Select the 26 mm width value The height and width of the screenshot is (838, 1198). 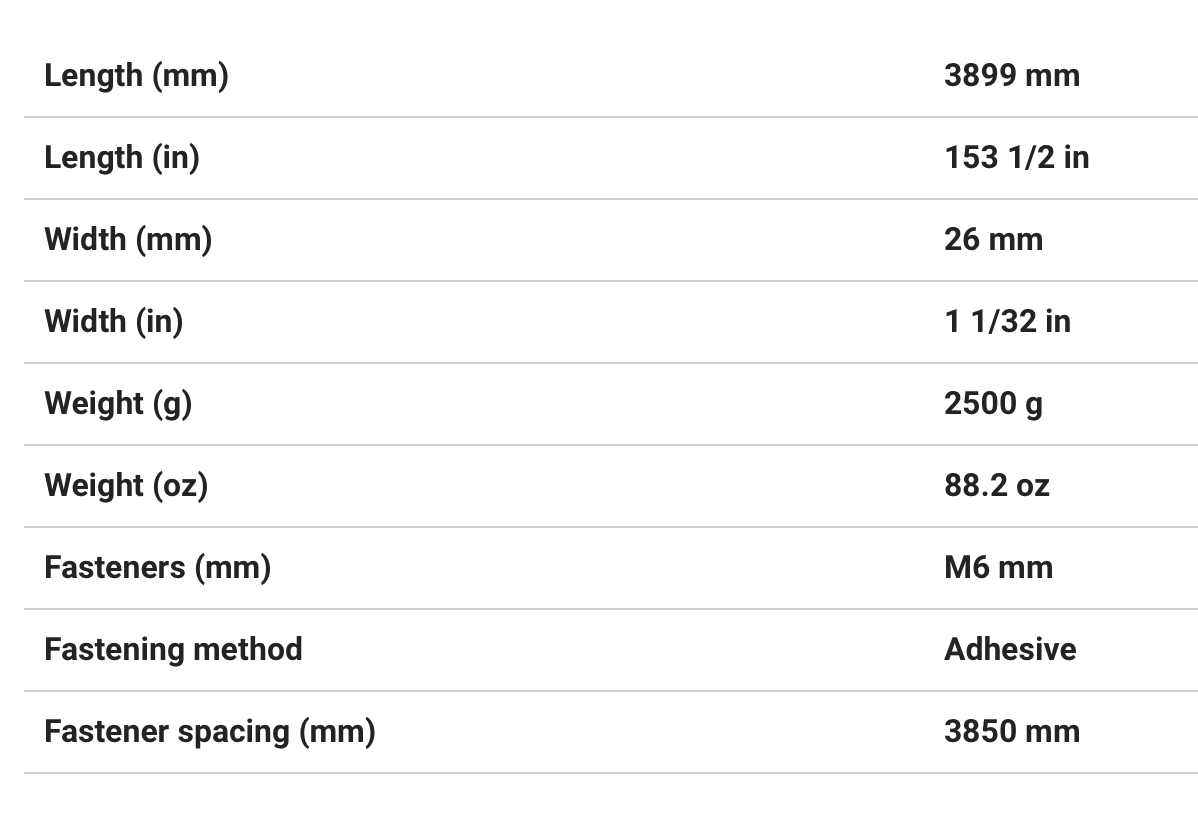coord(993,240)
